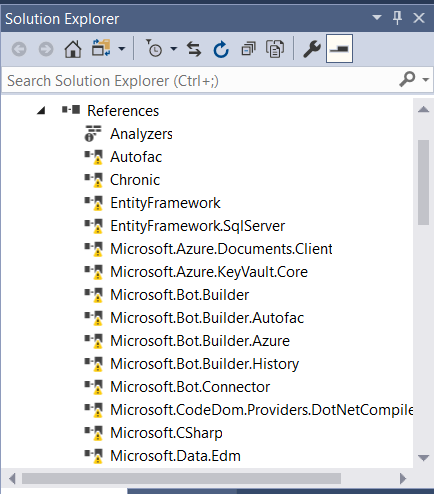Click the horizontal scrollbar left arrow

point(12,479)
